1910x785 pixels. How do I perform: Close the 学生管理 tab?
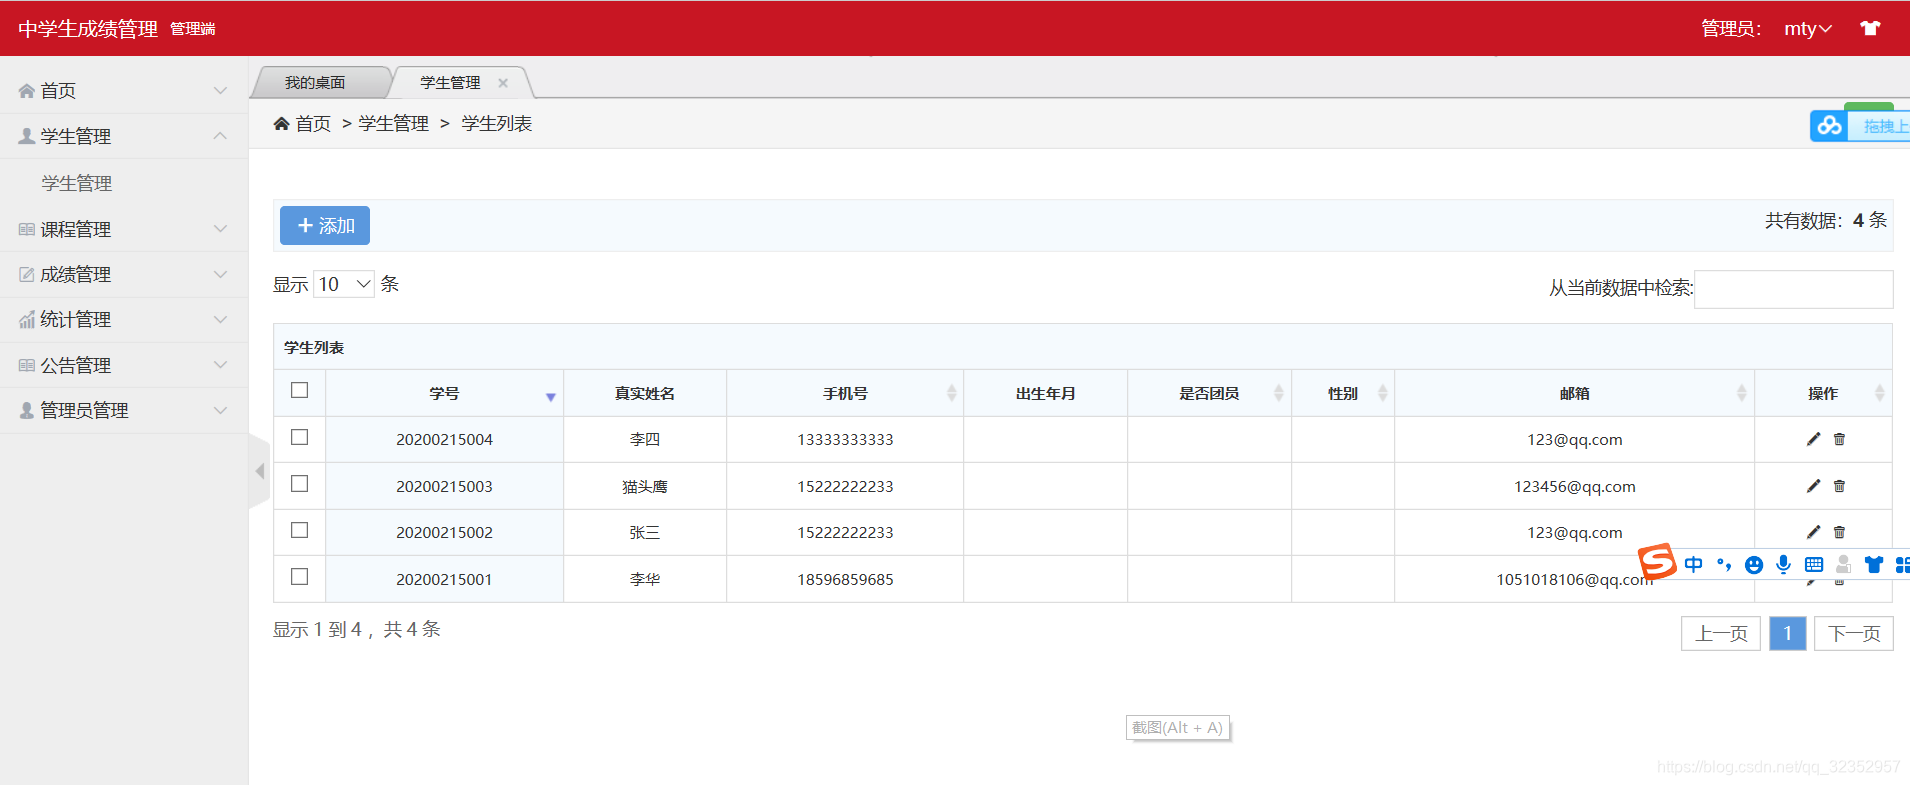(x=503, y=83)
